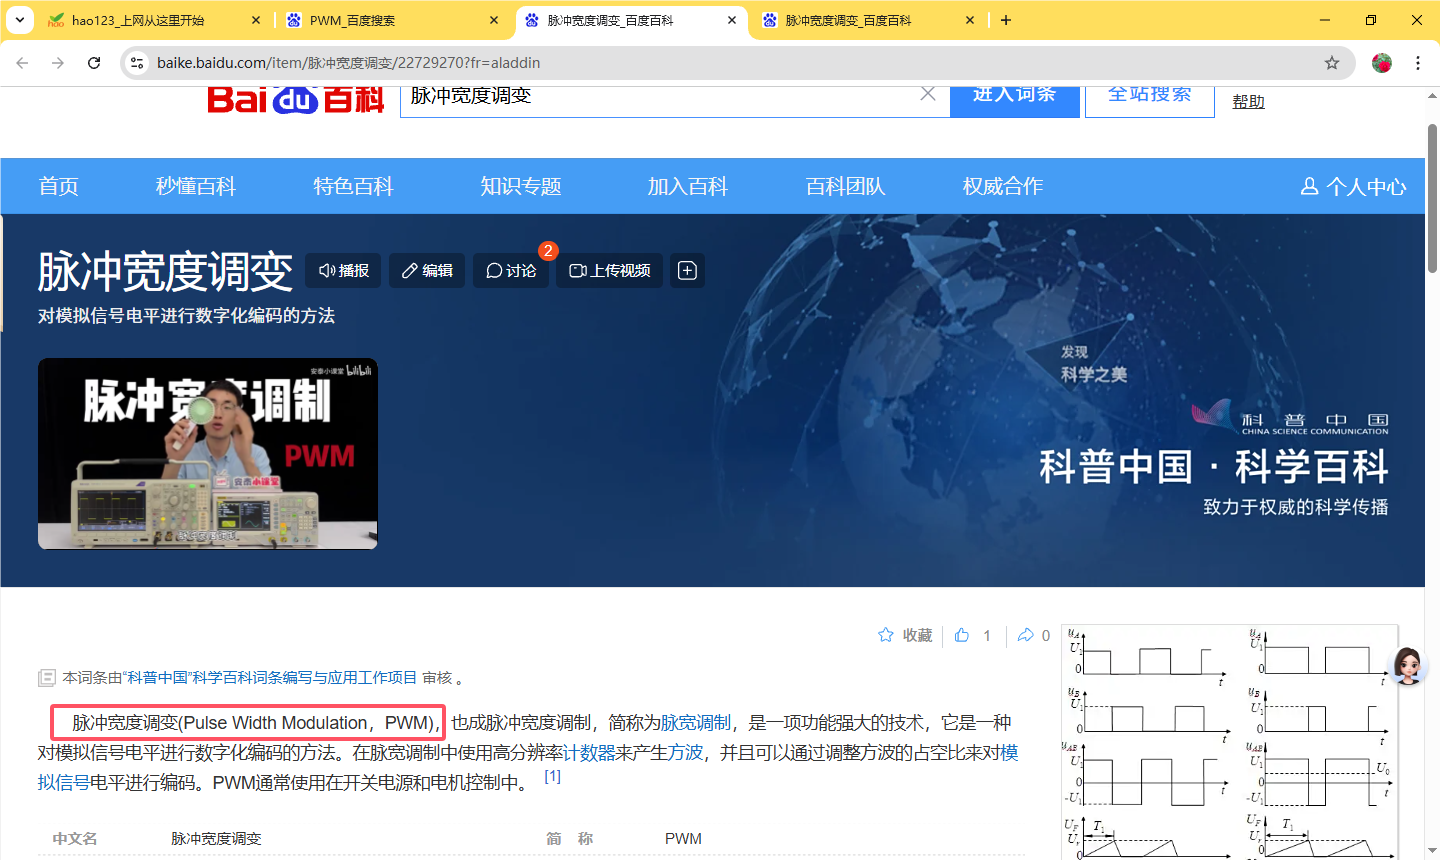
Task: Open the PWM waveform diagram image
Action: click(x=1229, y=742)
